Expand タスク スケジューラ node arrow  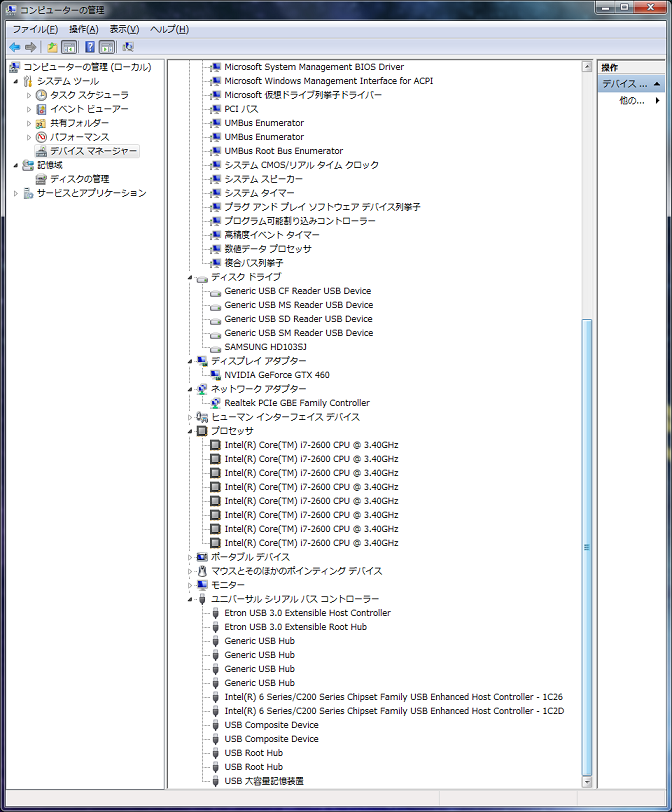coord(29,95)
